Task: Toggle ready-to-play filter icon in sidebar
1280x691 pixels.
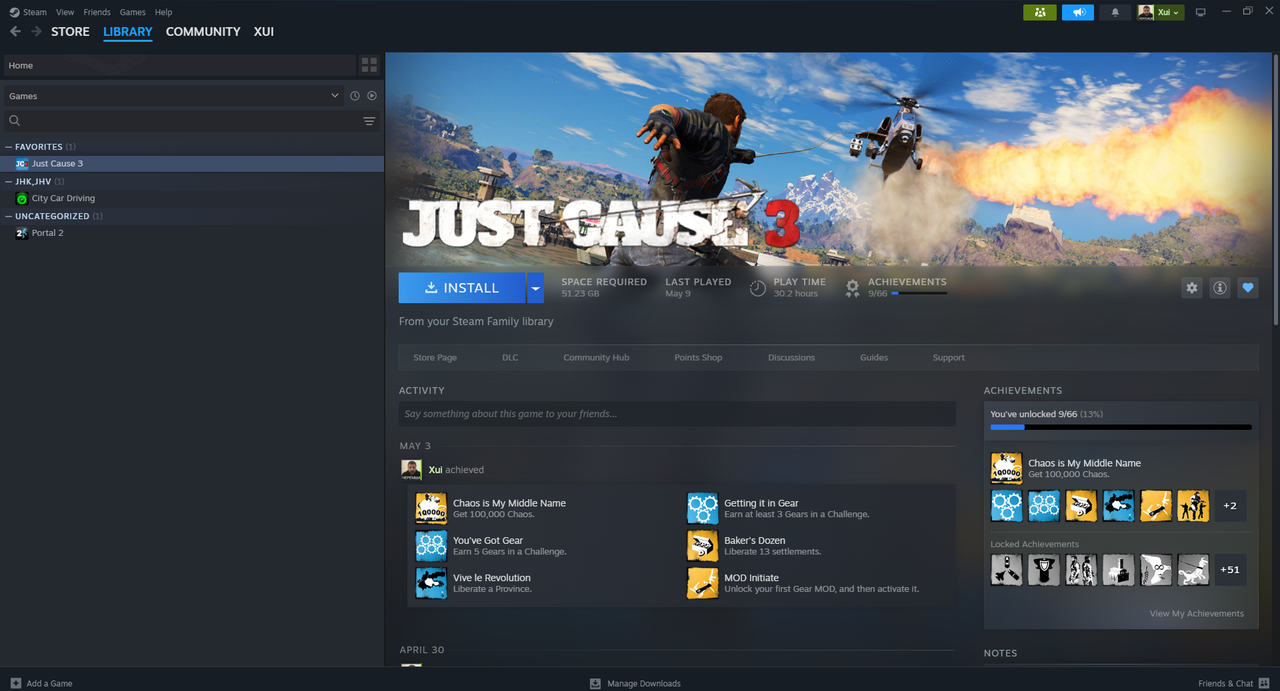Action: pyautogui.click(x=372, y=96)
